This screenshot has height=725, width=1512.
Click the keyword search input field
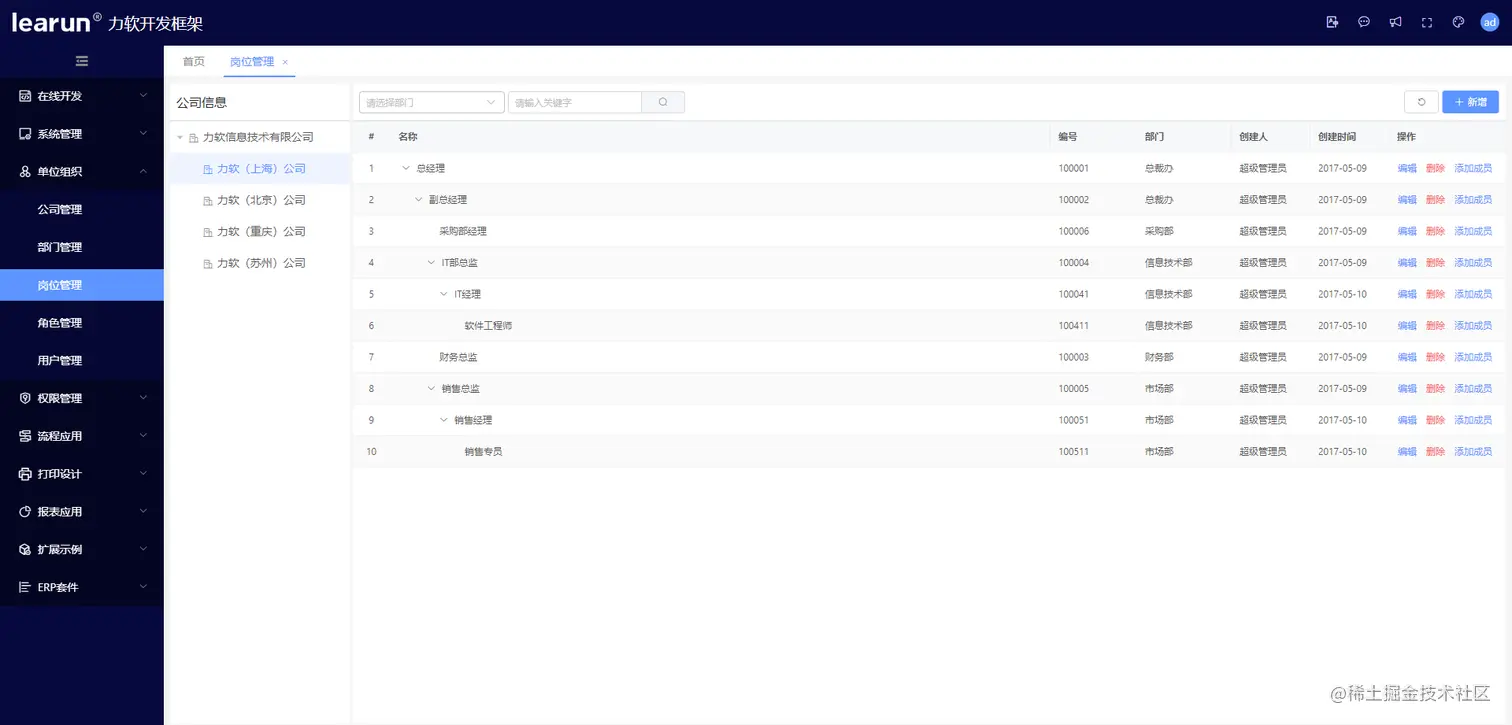click(574, 102)
